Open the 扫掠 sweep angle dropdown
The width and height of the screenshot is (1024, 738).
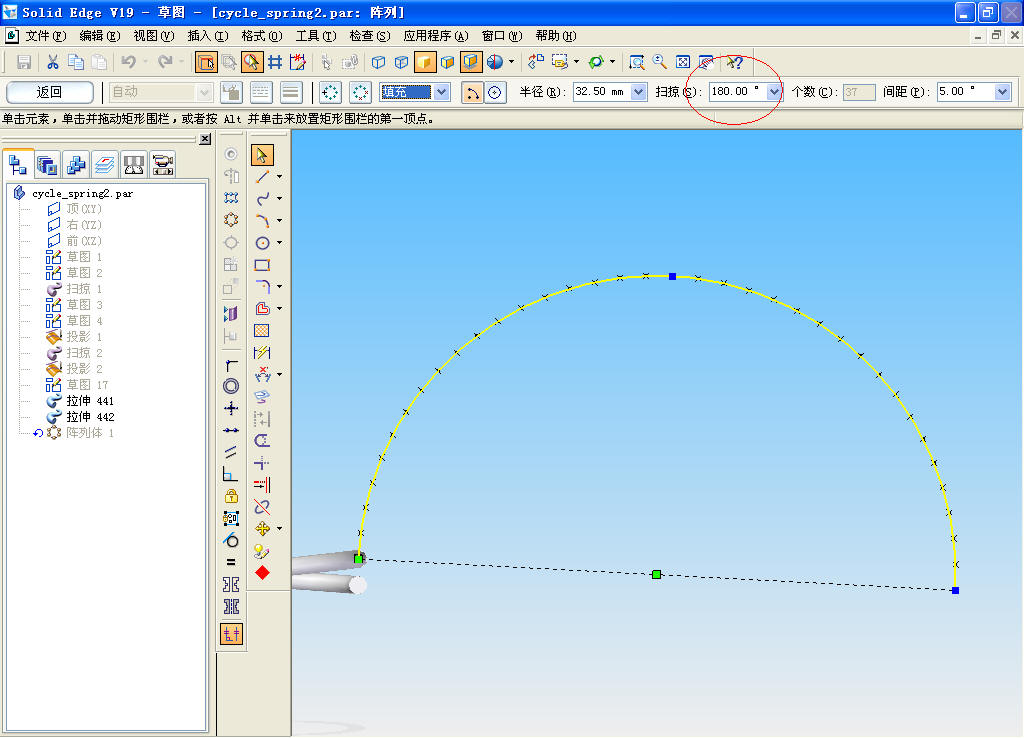774,92
